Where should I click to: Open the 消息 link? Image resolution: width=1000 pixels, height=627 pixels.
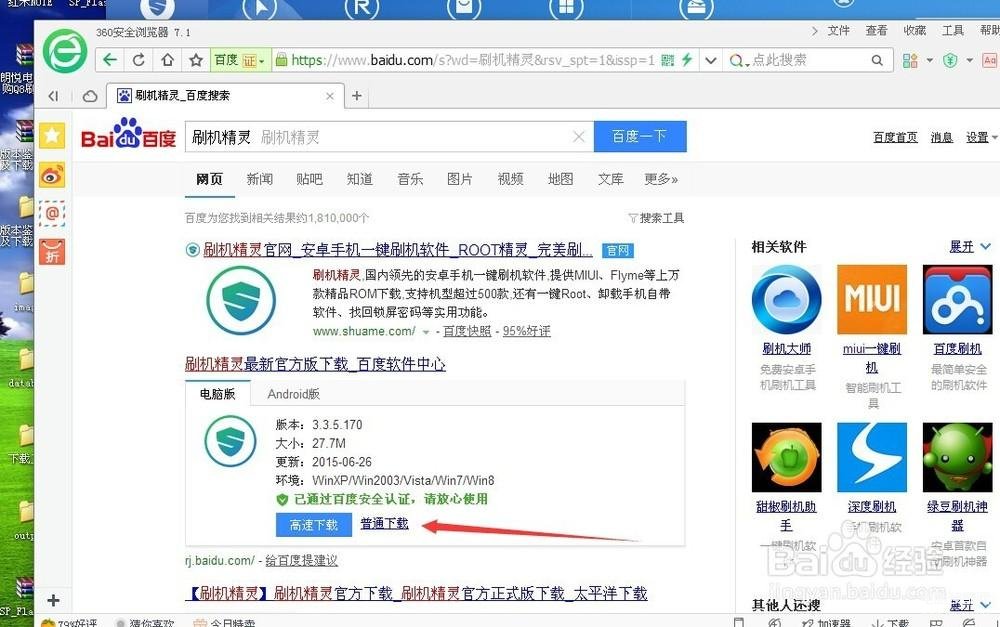(941, 137)
